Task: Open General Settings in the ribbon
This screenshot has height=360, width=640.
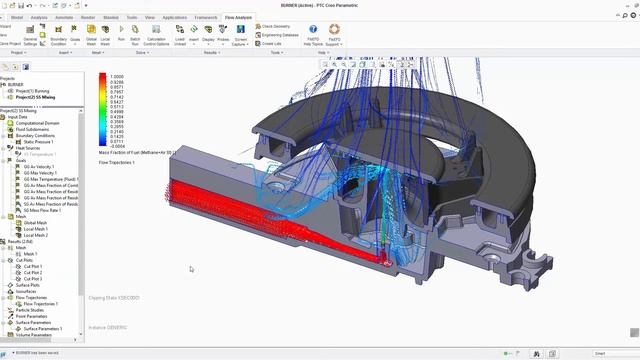Action: 30,35
